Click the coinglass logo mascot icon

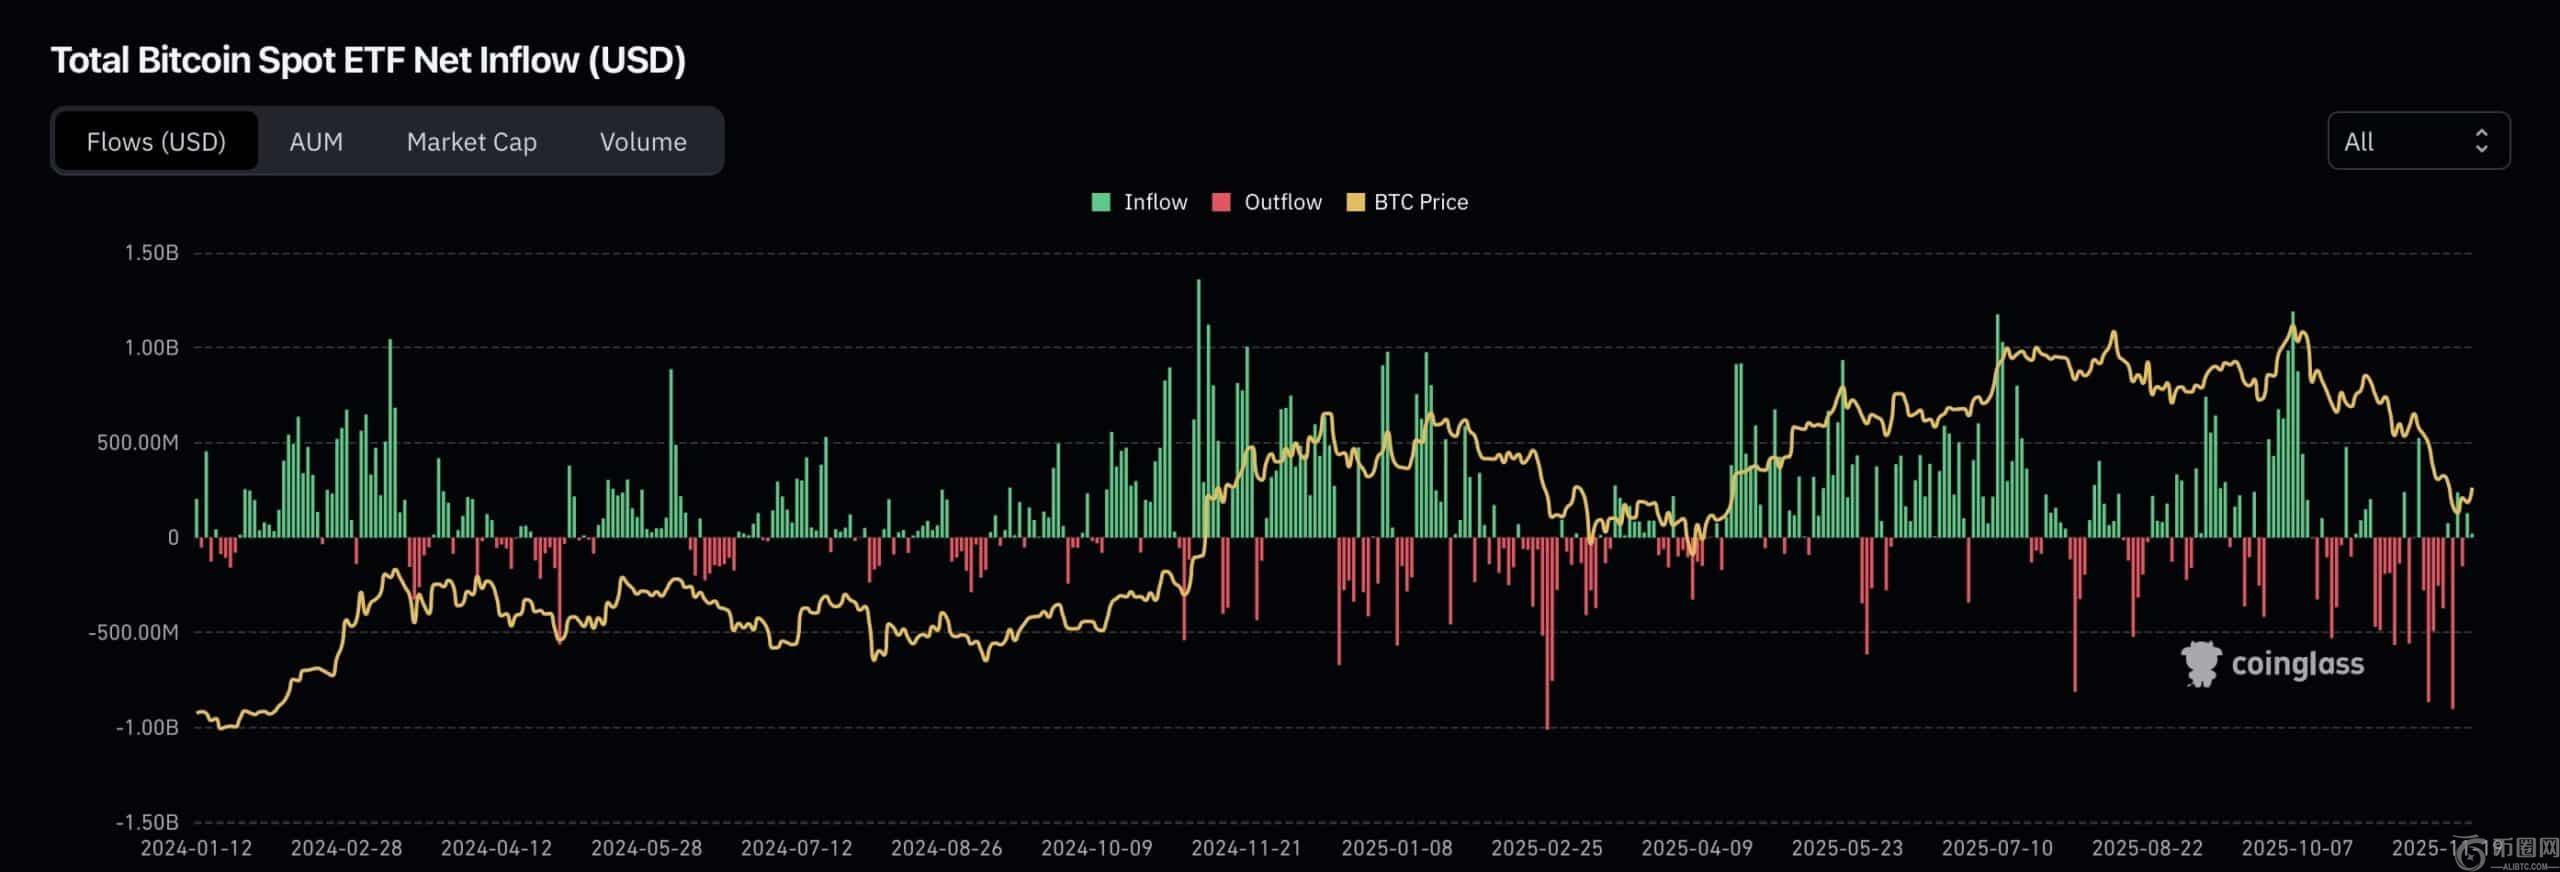[2200, 664]
